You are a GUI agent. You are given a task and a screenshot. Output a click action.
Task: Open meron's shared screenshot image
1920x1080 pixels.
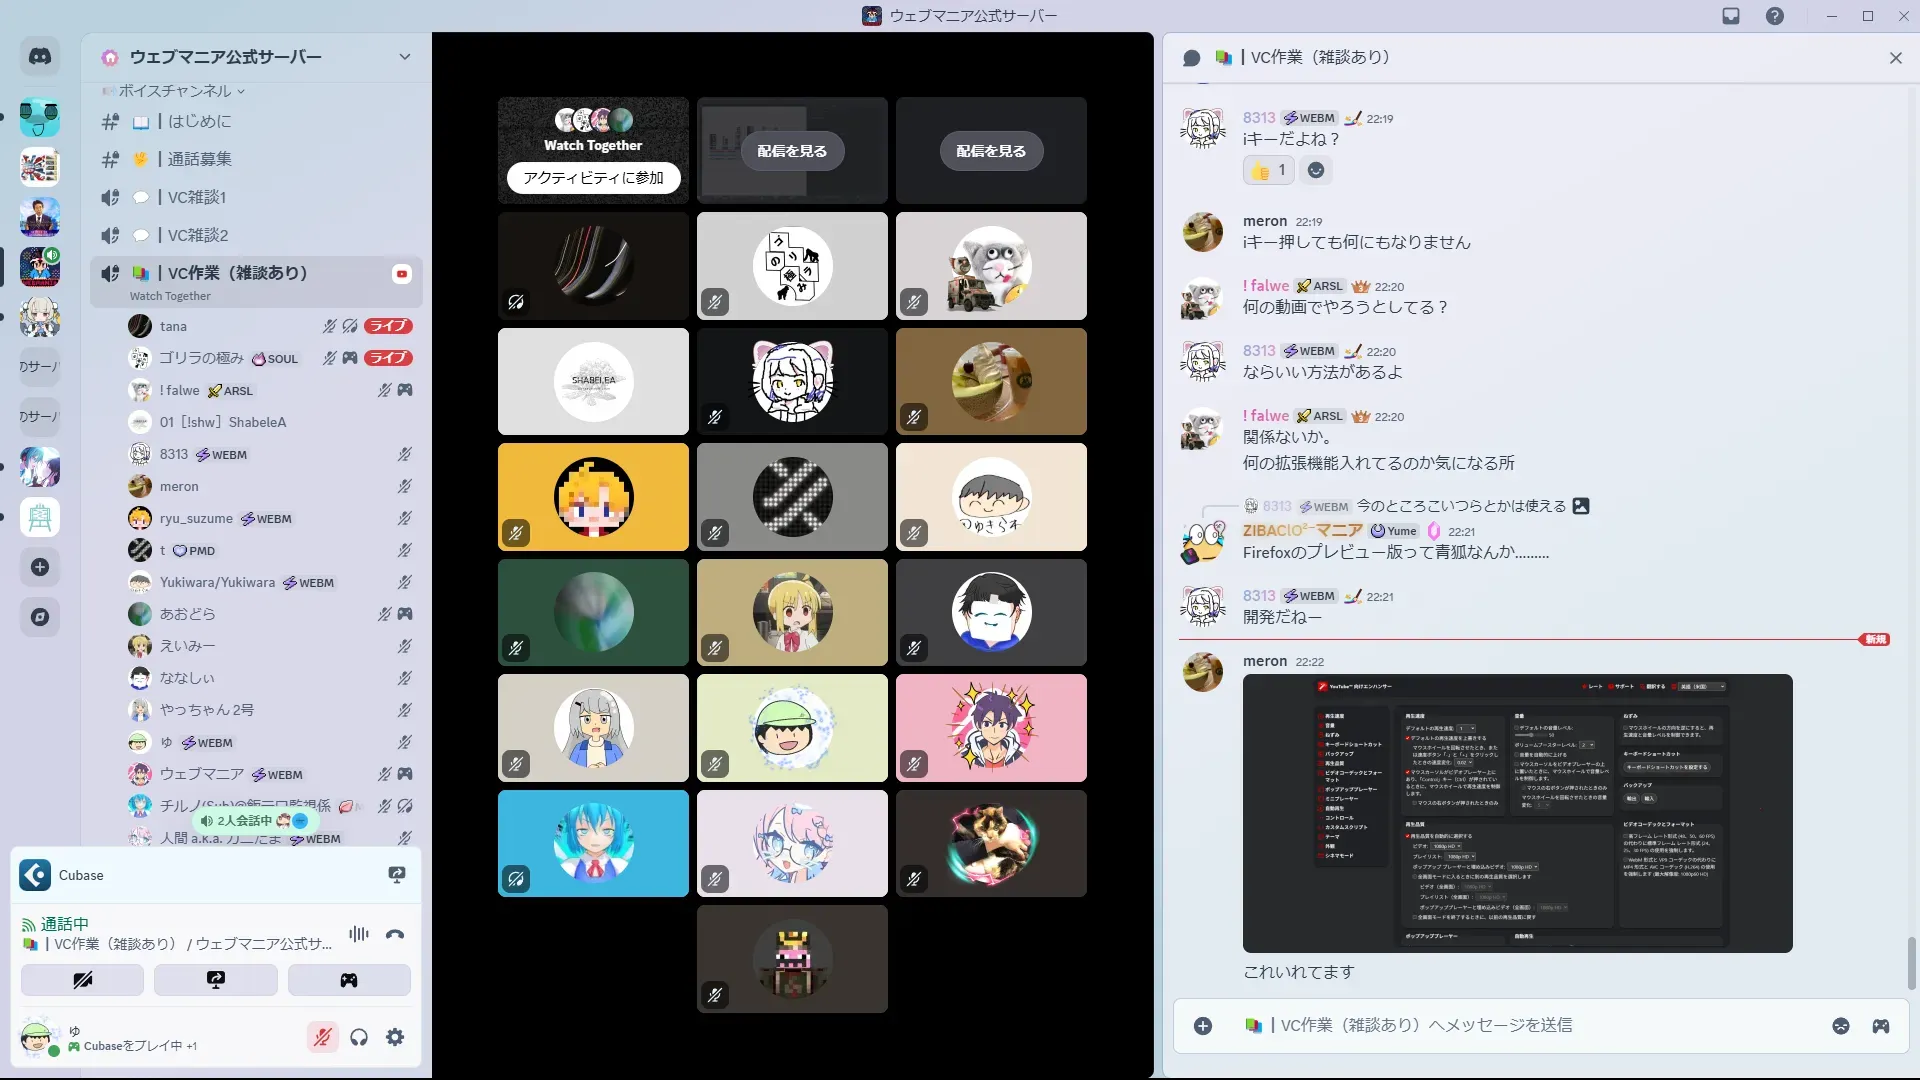(1517, 813)
